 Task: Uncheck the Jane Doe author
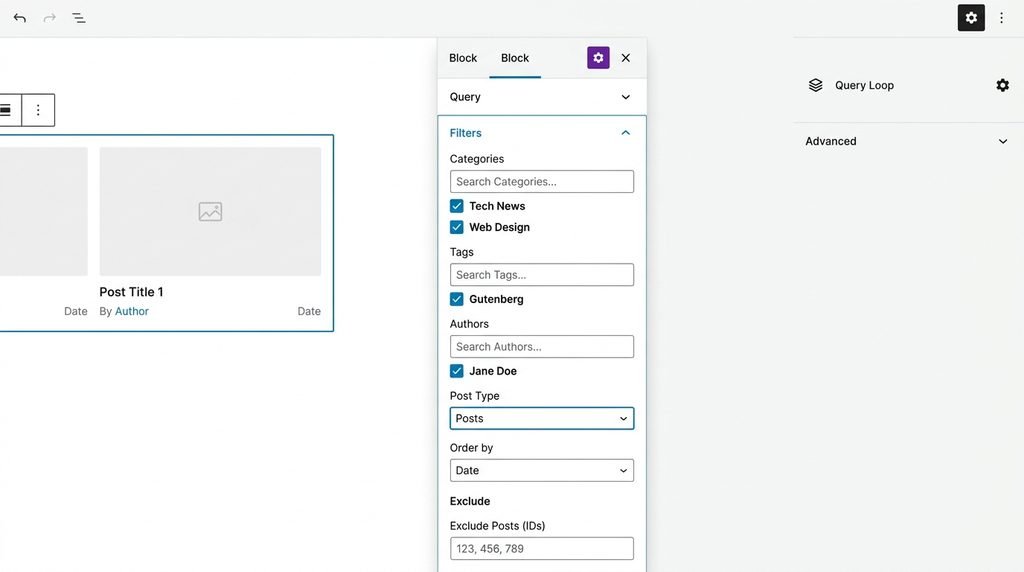pos(456,371)
